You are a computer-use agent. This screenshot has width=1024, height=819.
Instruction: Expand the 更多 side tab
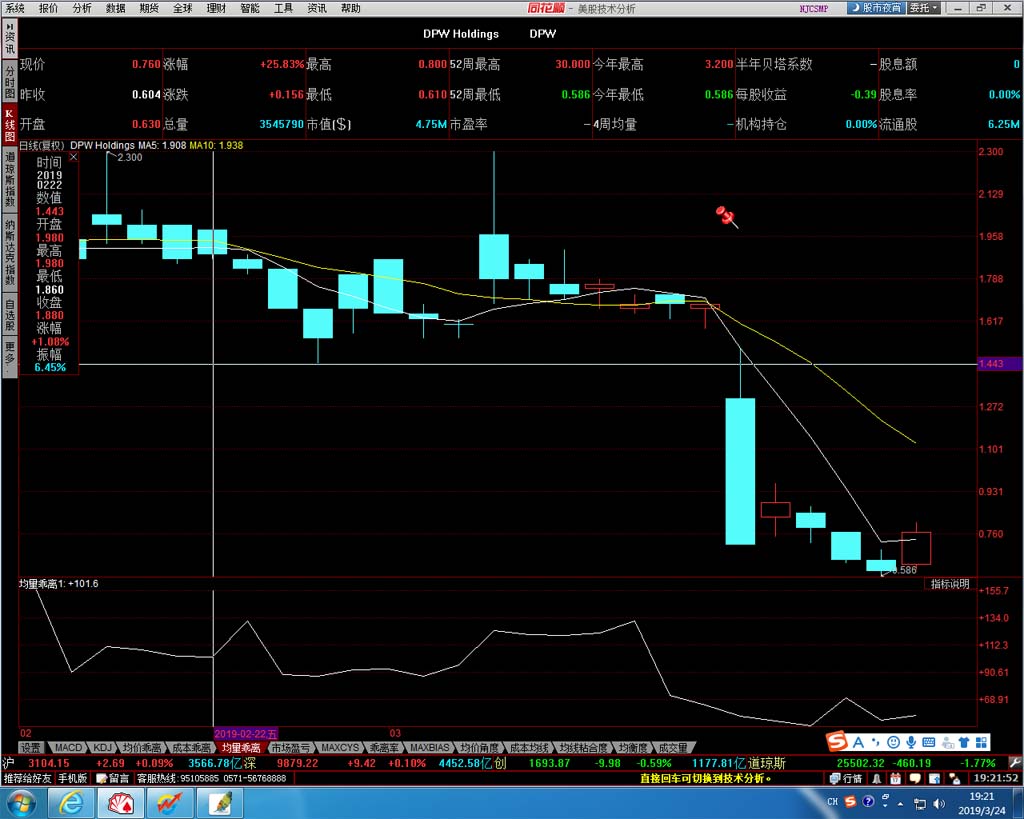tap(10, 357)
